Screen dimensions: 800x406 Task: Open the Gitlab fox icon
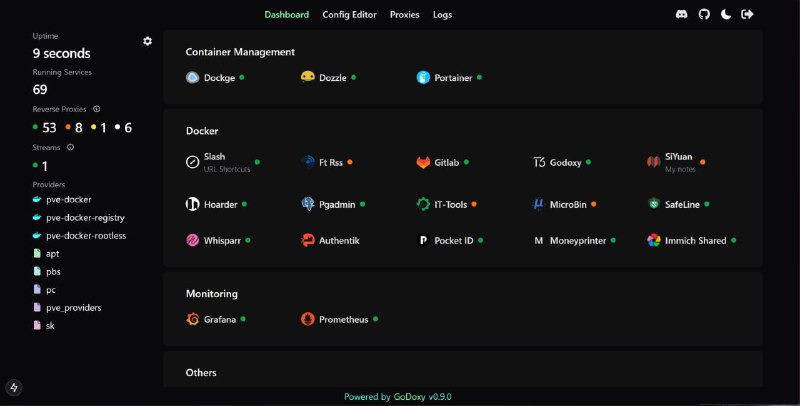click(424, 162)
